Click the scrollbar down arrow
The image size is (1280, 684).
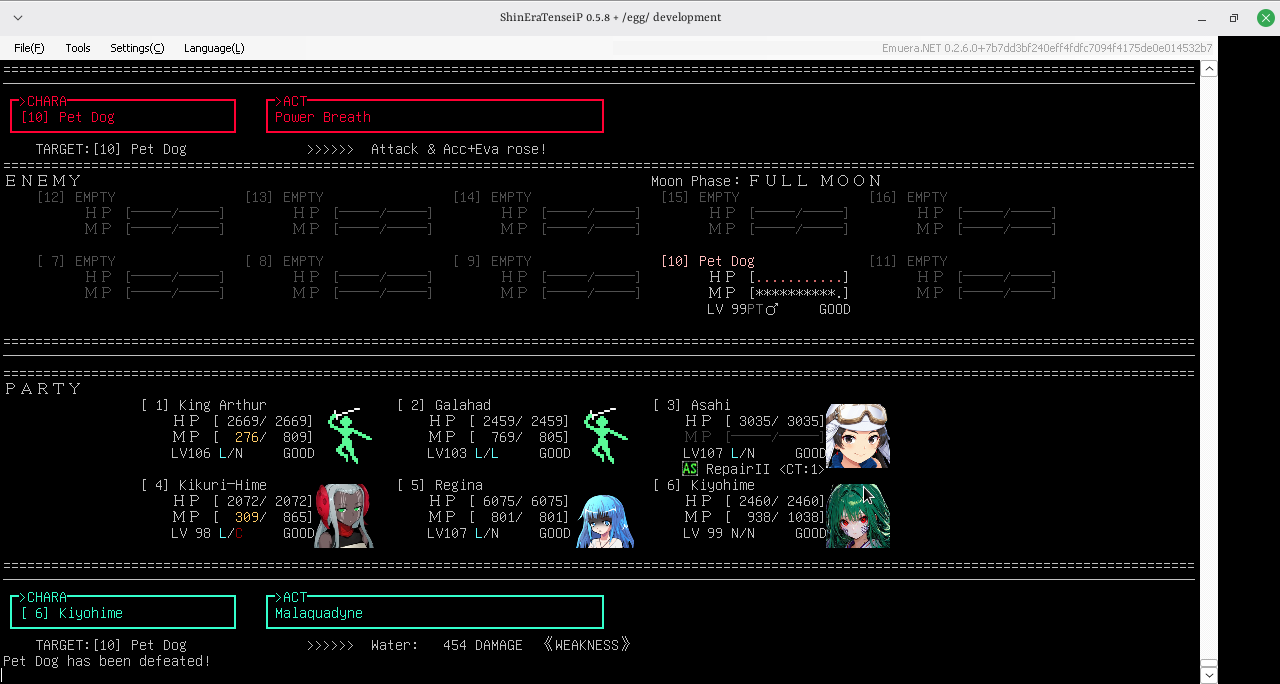[x=1209, y=675]
